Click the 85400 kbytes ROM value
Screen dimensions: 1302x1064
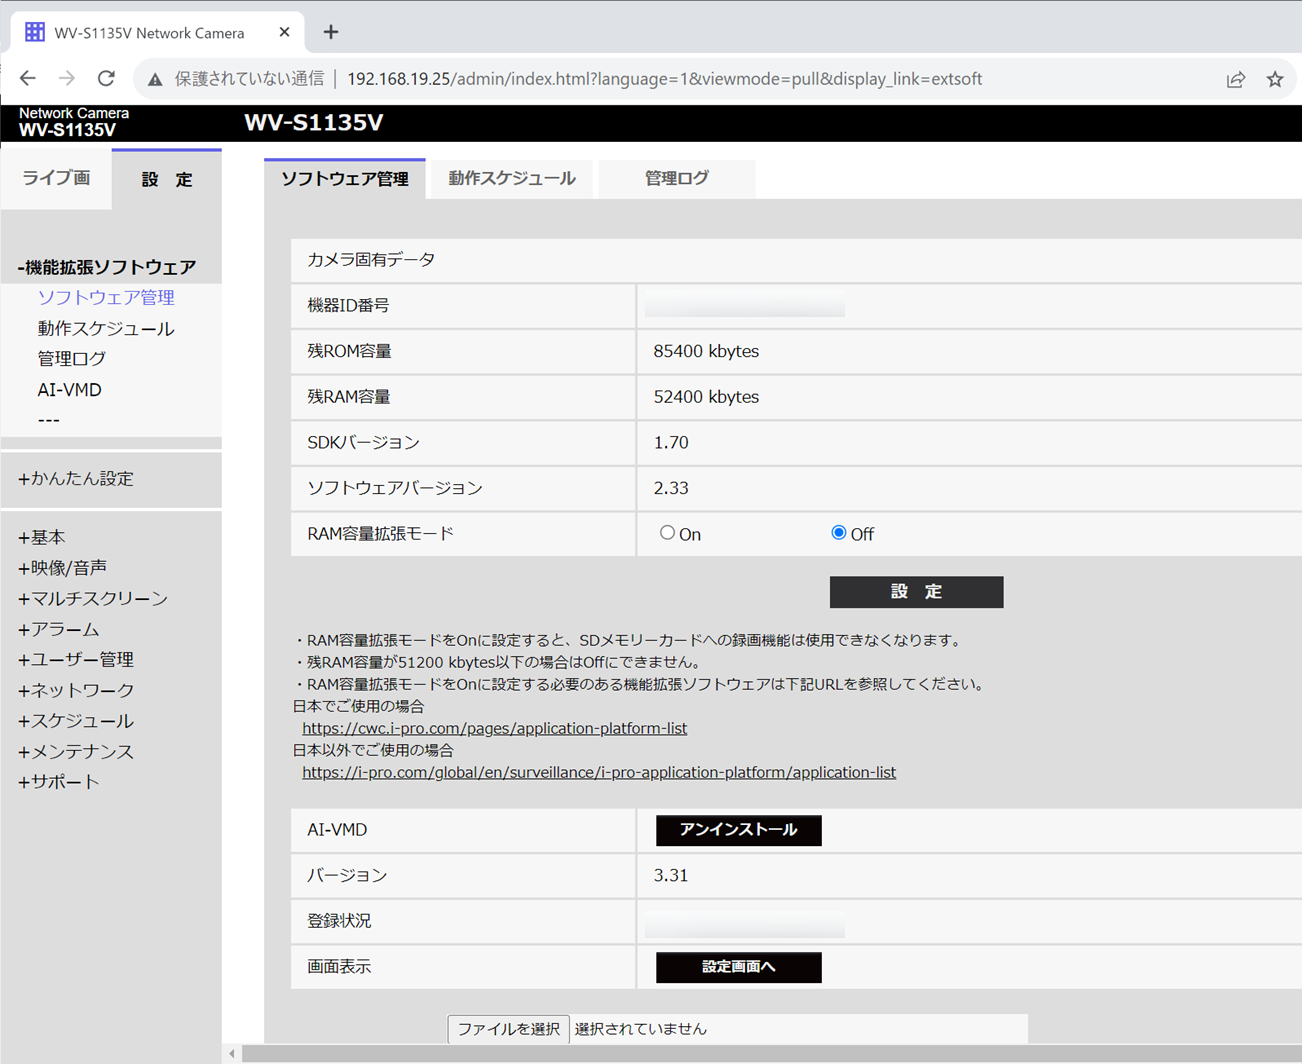point(706,352)
